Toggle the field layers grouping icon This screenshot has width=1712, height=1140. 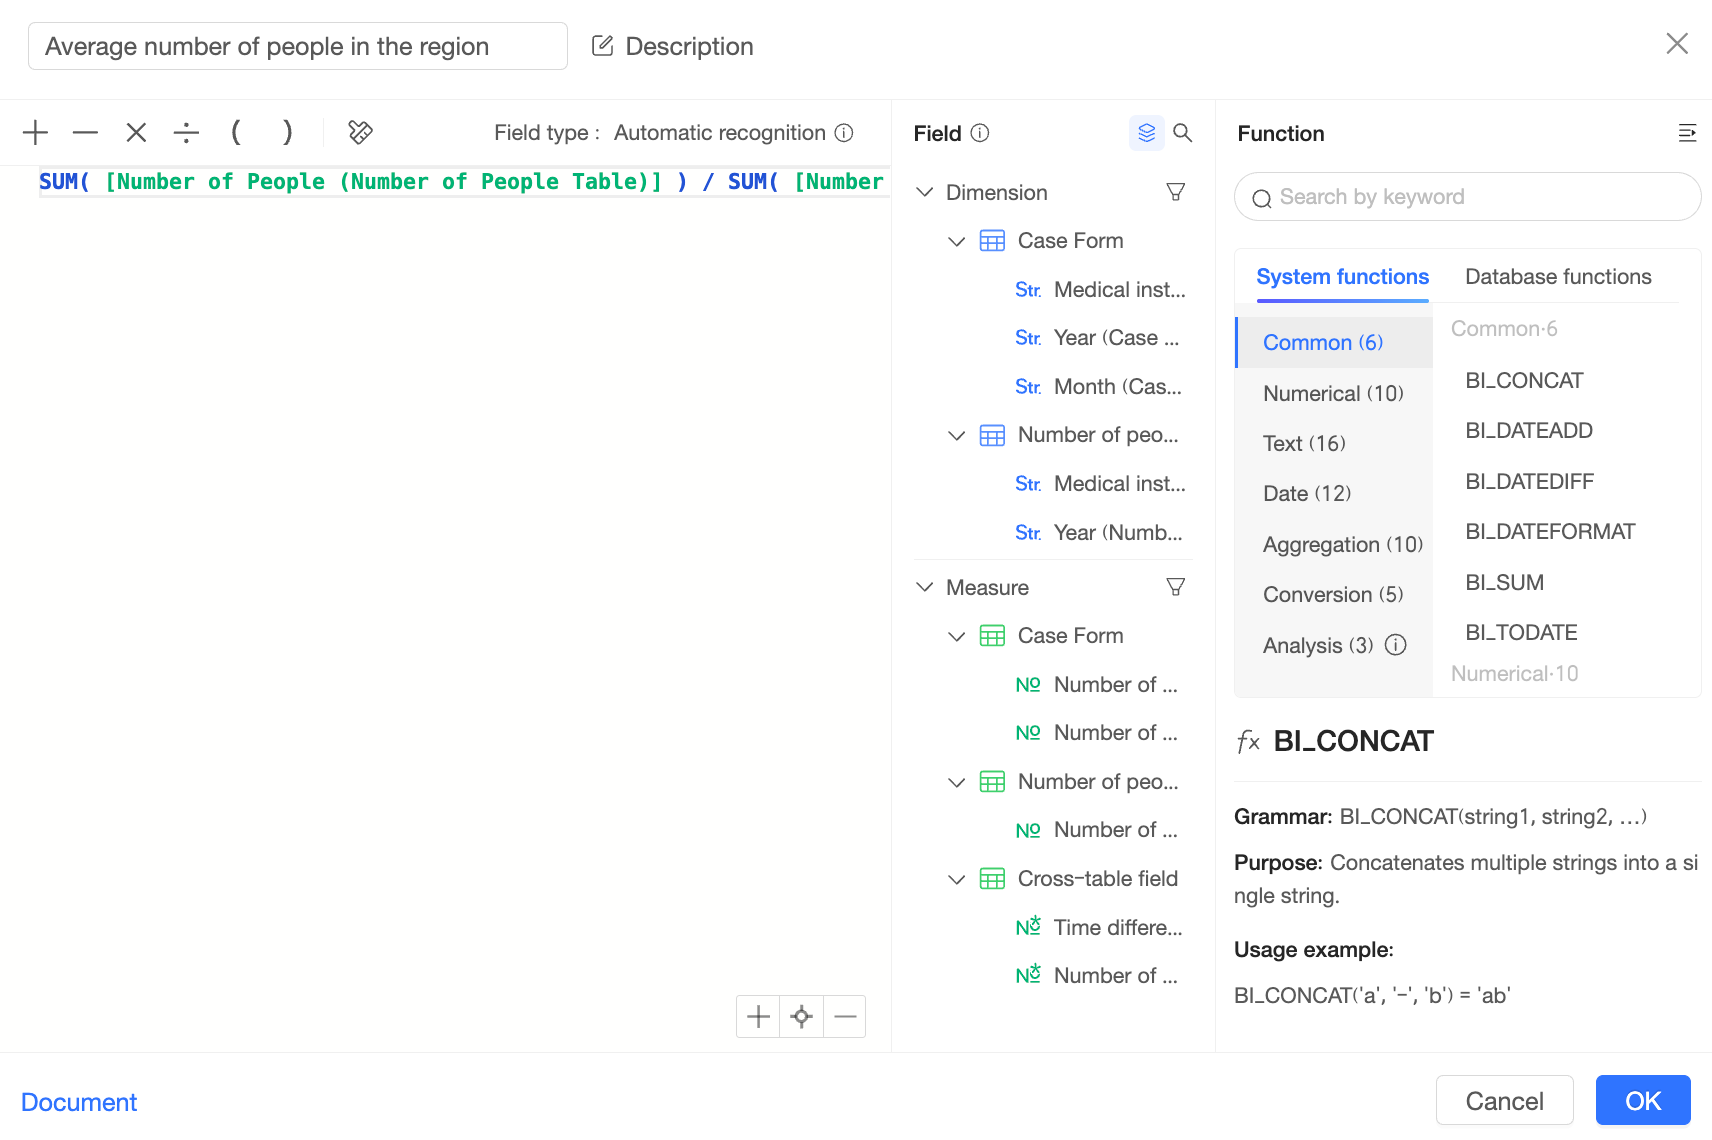[x=1146, y=133]
